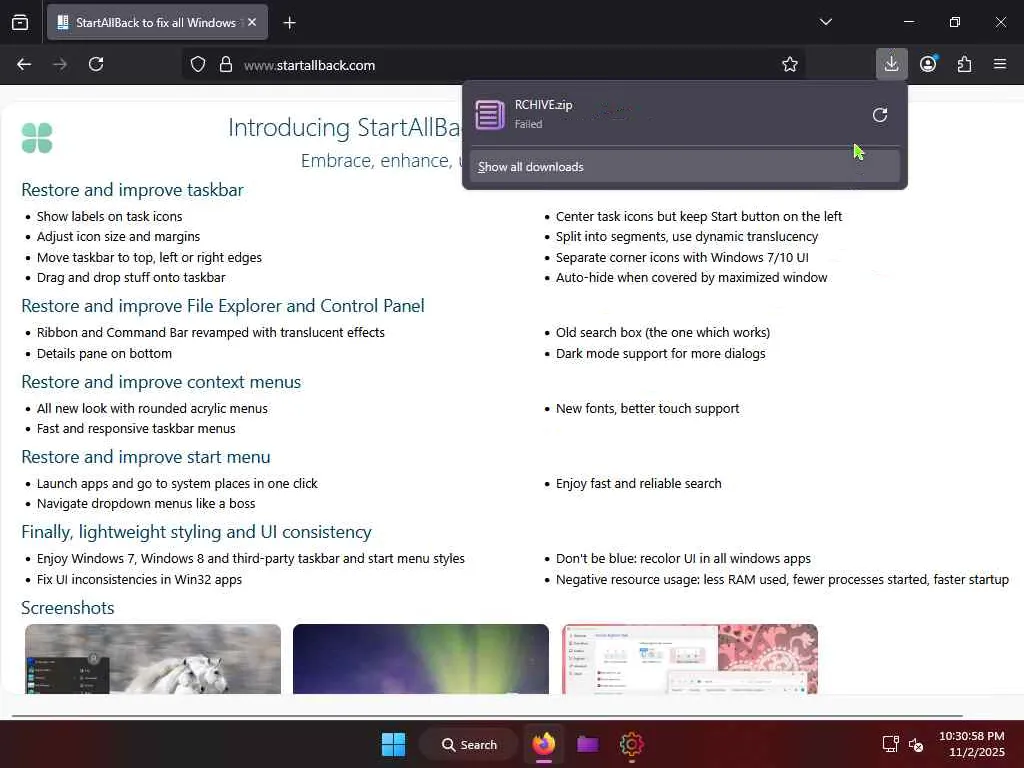Screen dimensions: 1024x768
Task: Retry the failed RCHIVE.zip download
Action: tap(880, 116)
